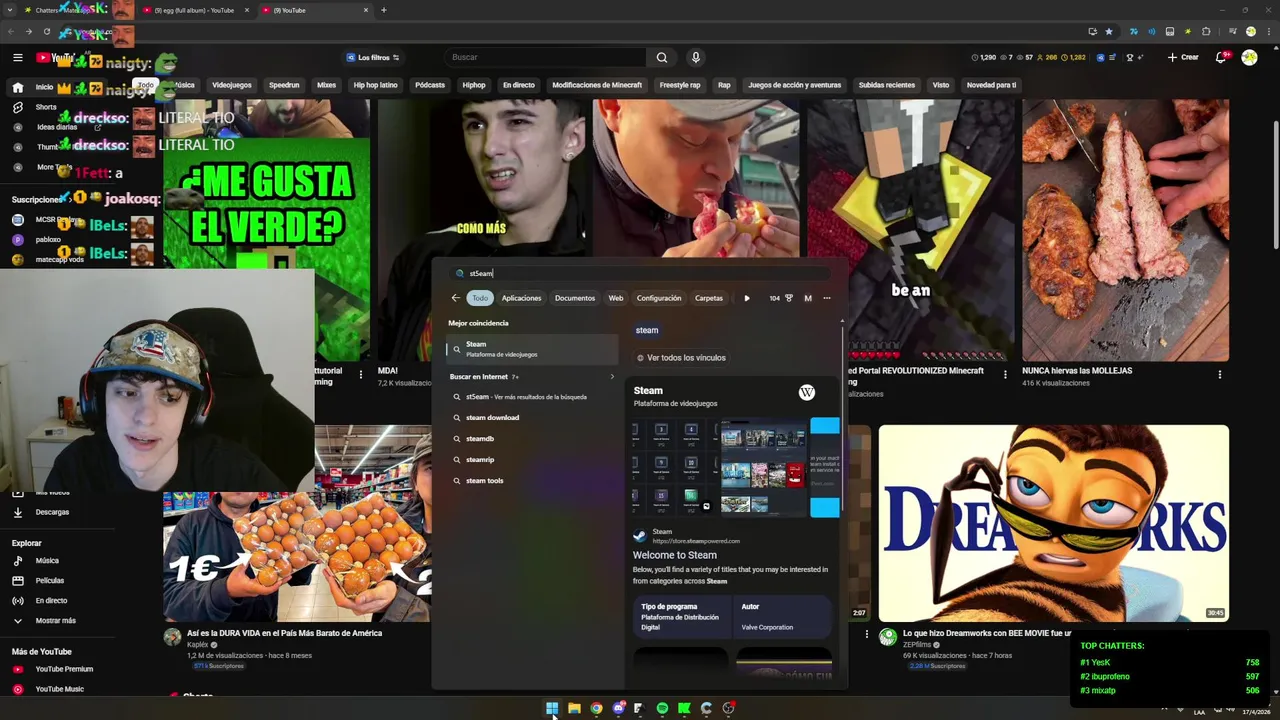Screen dimensions: 1280x720
Task: Open YouTube notifications bell
Action: (1221, 57)
